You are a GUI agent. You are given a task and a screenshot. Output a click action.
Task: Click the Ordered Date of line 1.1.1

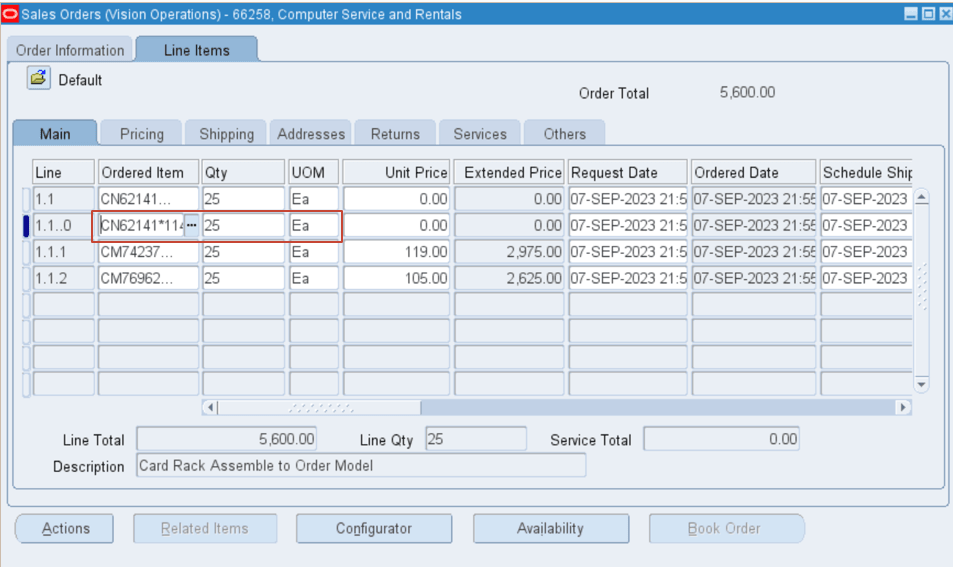pos(754,252)
